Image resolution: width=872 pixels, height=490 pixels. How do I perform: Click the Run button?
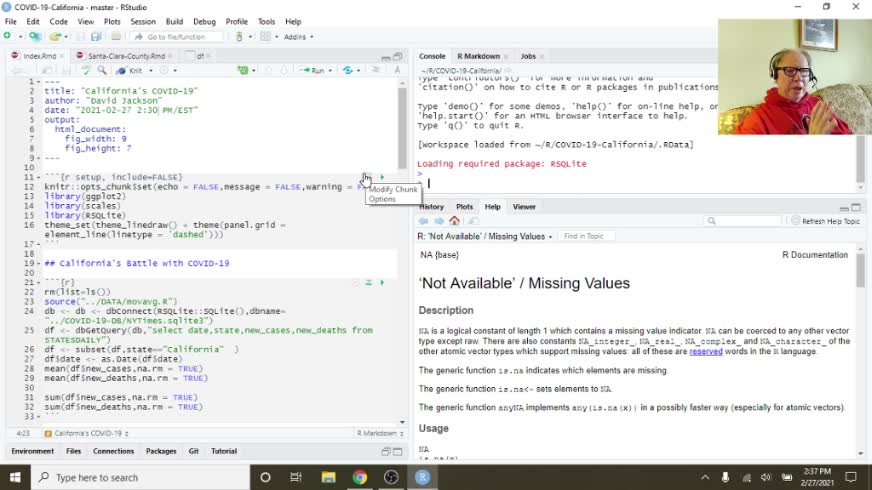(x=313, y=71)
